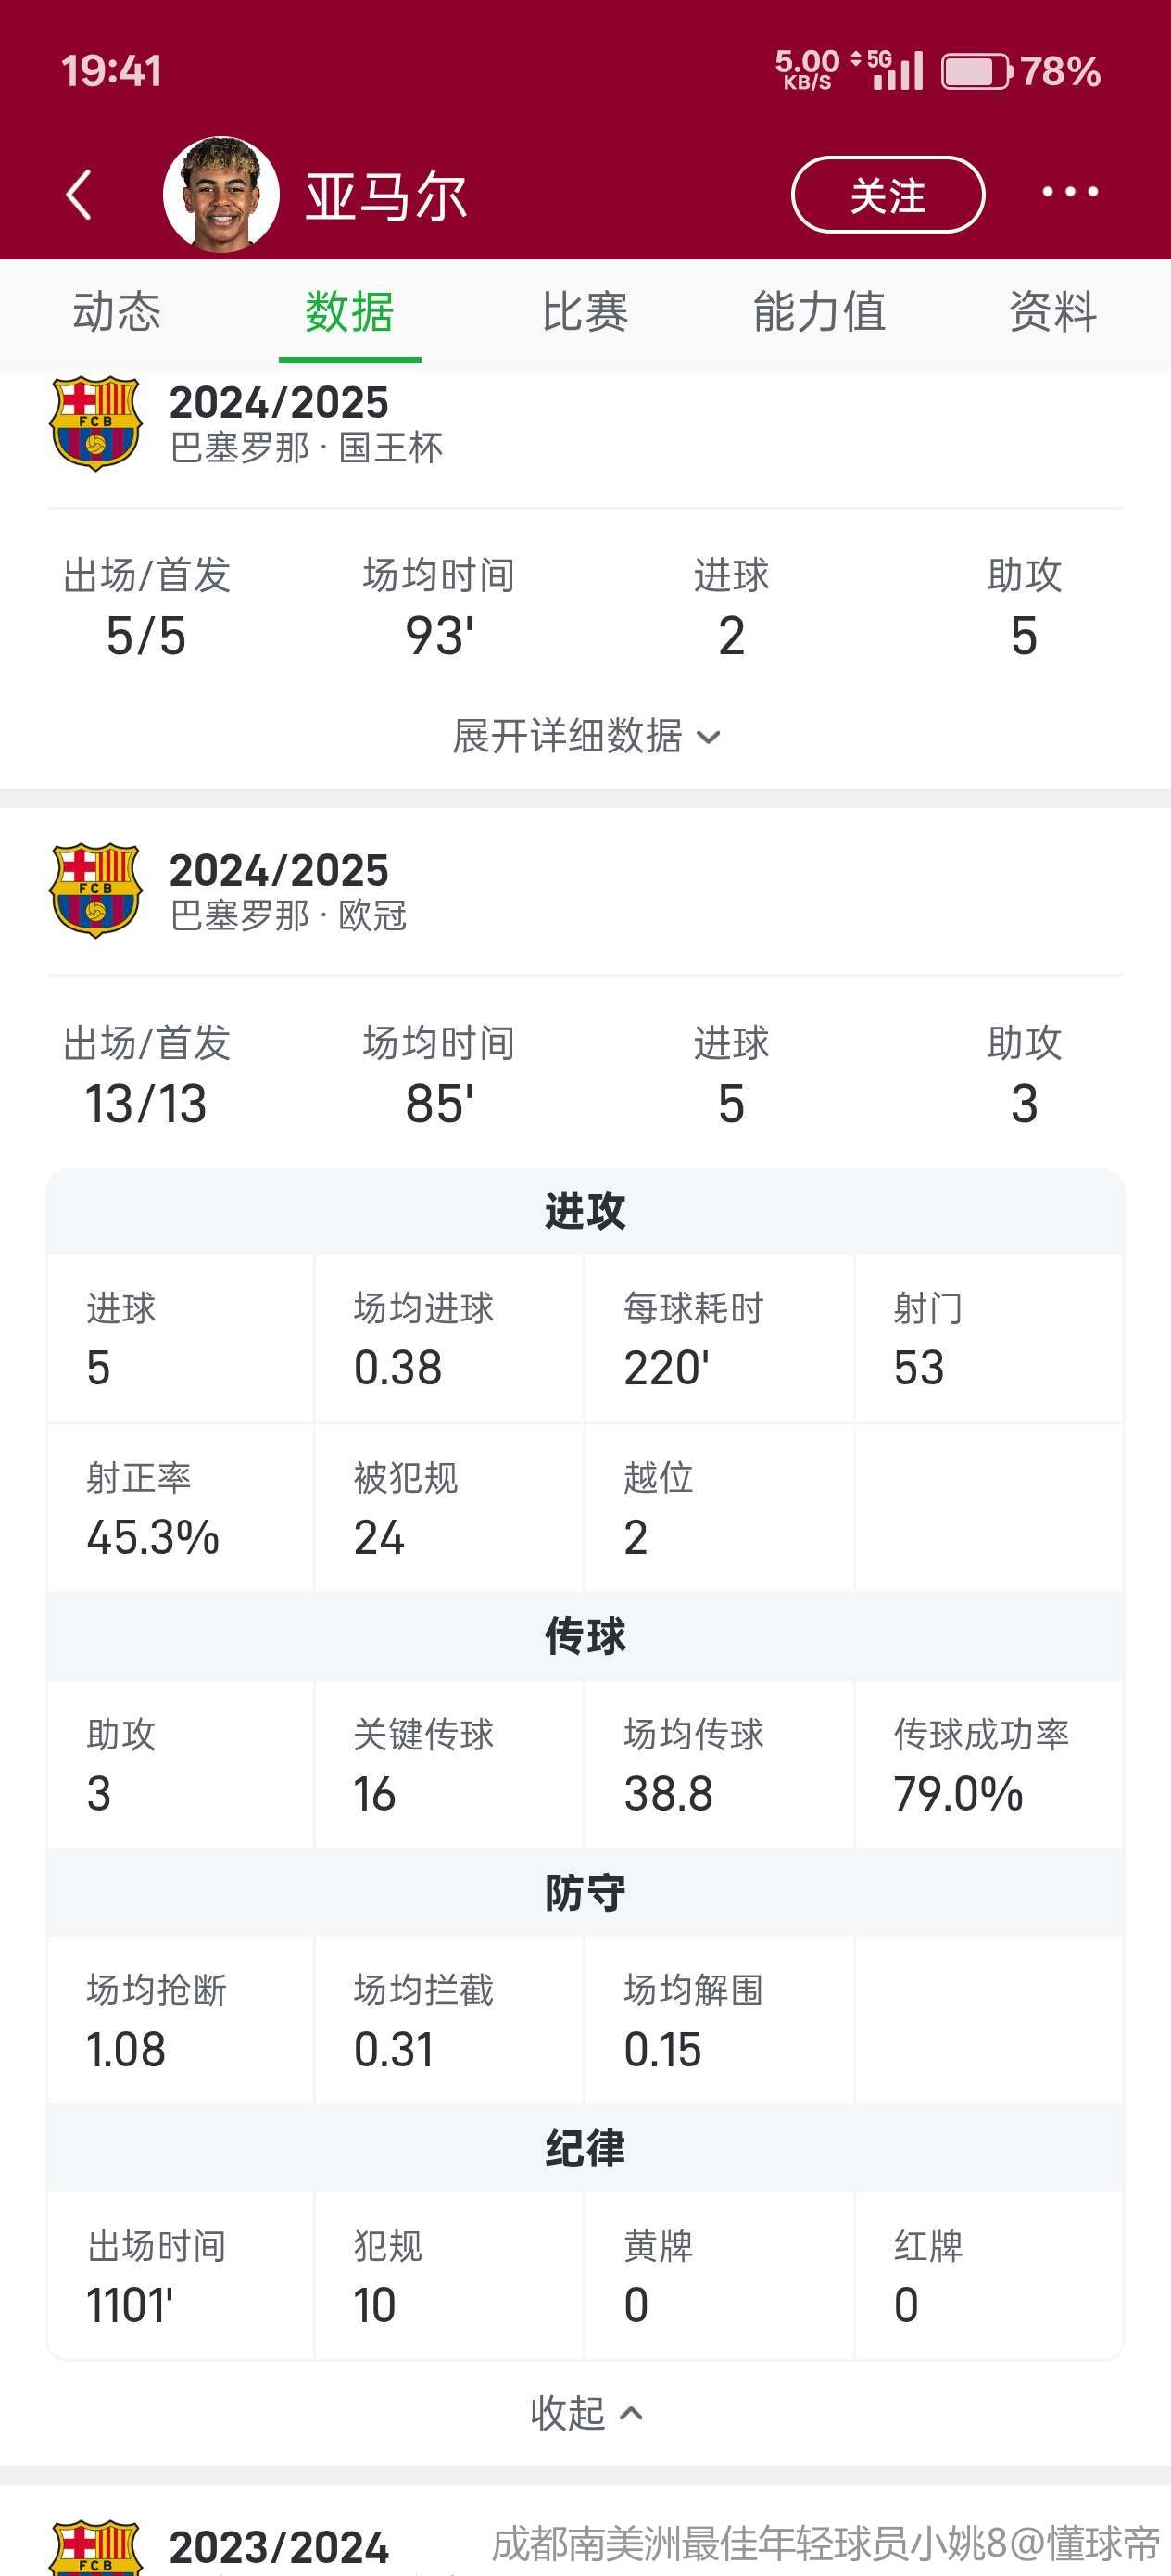Tap the 5G signal strength icon
The height and width of the screenshot is (2576, 1171).
[893, 70]
